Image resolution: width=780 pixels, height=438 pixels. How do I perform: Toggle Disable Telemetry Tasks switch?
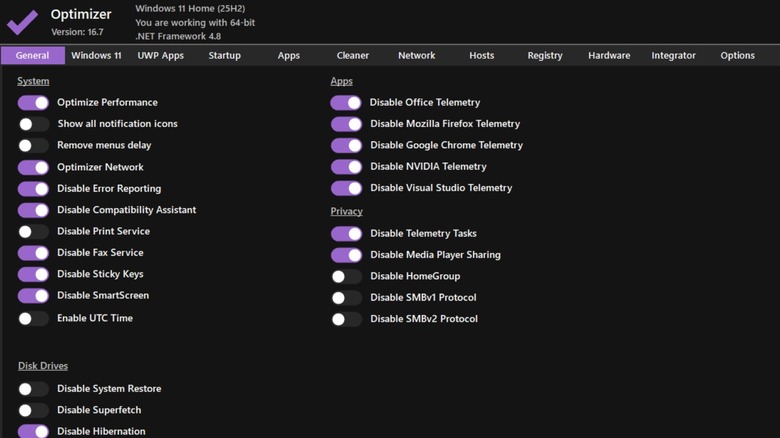[346, 233]
